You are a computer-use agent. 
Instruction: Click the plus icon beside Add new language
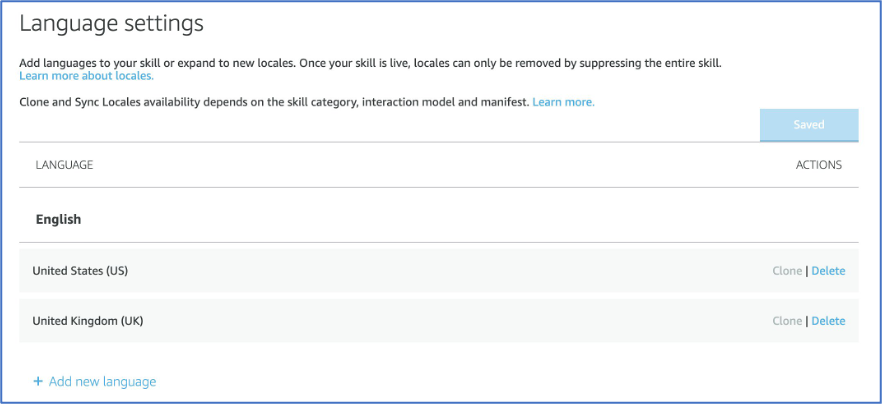(x=38, y=381)
